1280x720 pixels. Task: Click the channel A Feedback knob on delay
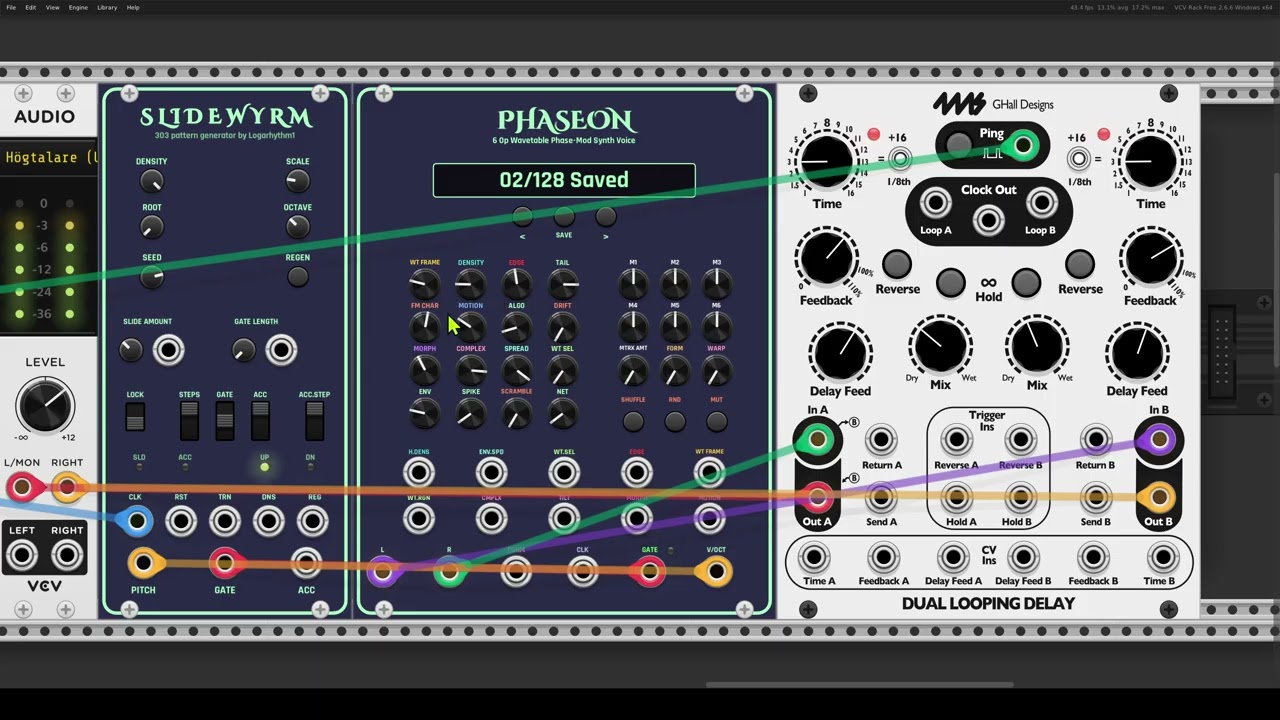(827, 260)
